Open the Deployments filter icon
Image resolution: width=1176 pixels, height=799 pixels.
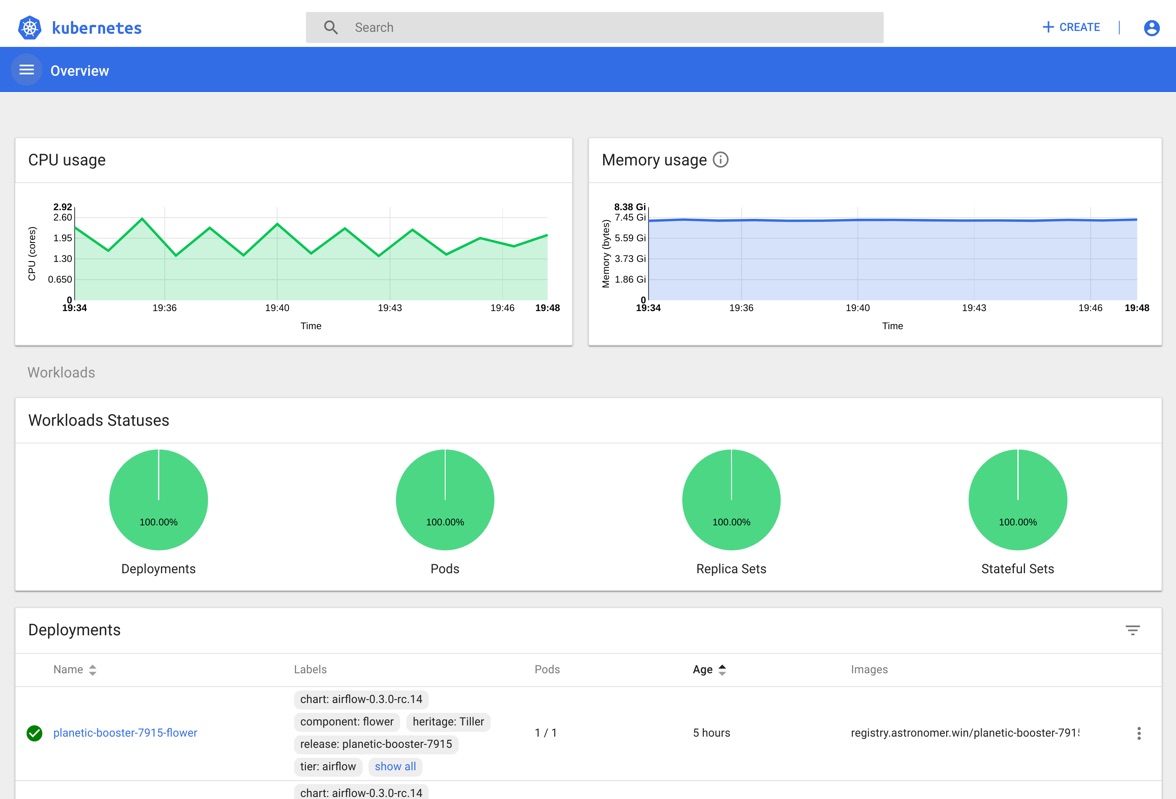[1132, 630]
